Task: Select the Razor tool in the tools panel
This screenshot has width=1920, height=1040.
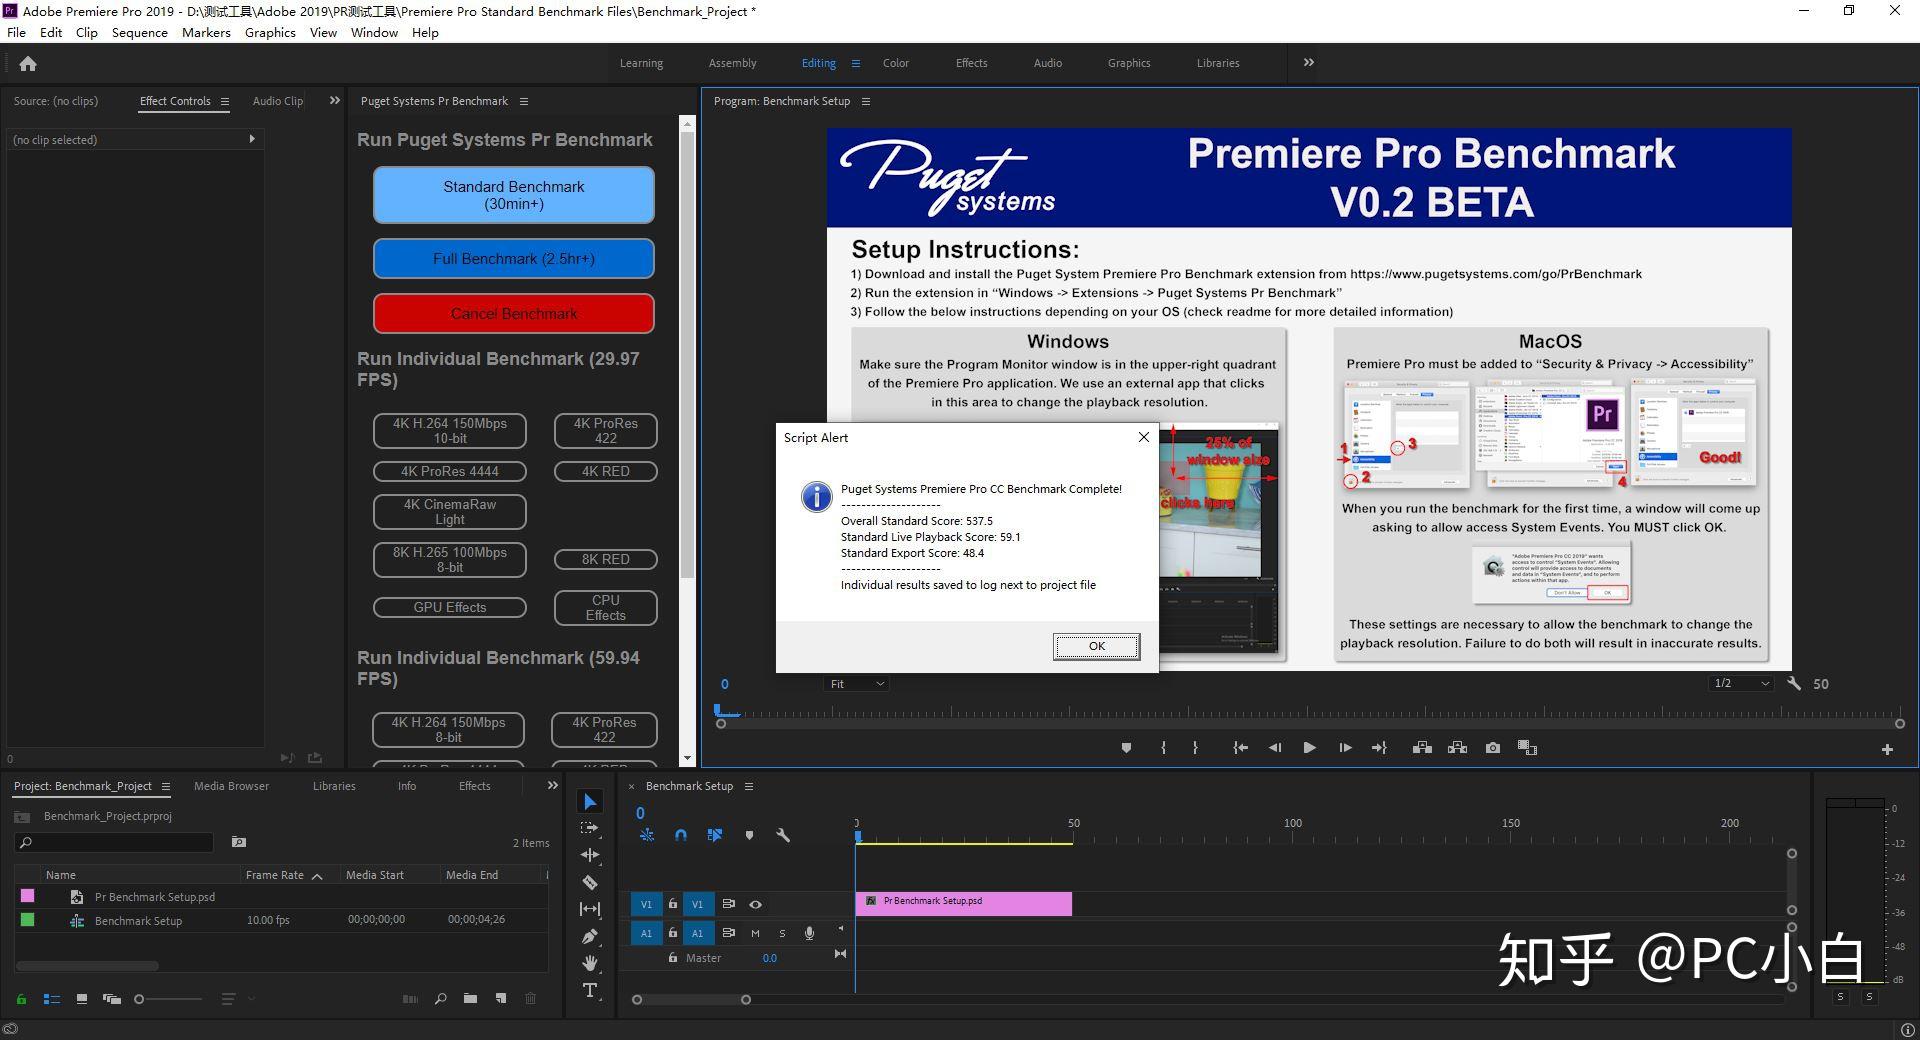Action: click(590, 882)
